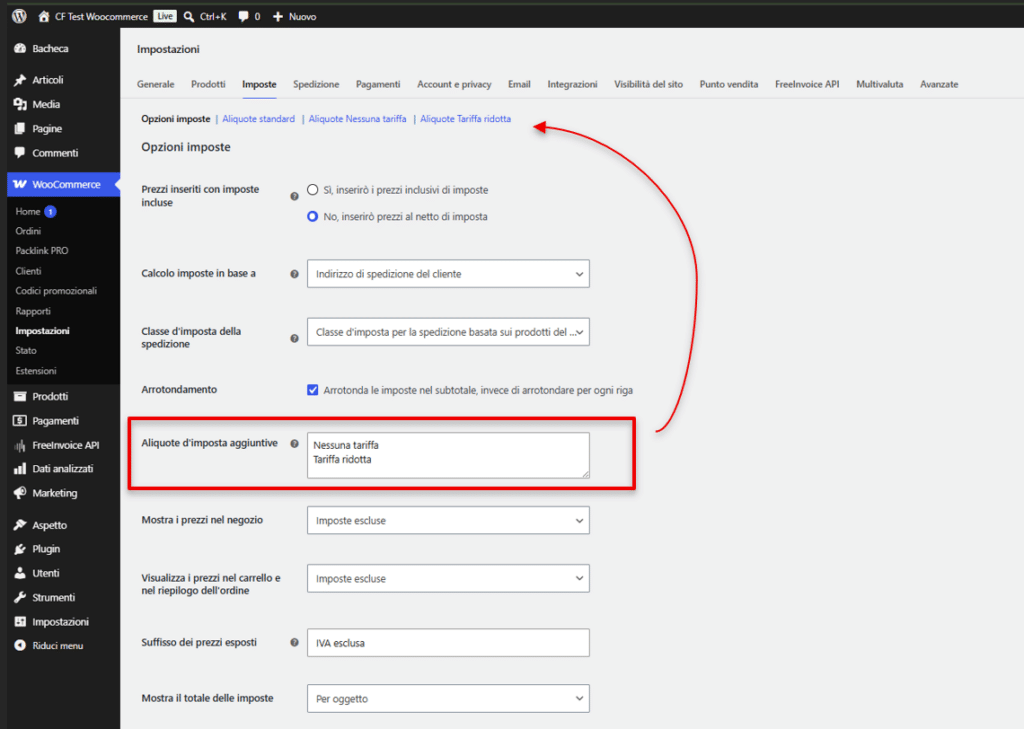
Task: Click the Aliquote d'imposta aggiuntive text area
Action: click(x=448, y=455)
